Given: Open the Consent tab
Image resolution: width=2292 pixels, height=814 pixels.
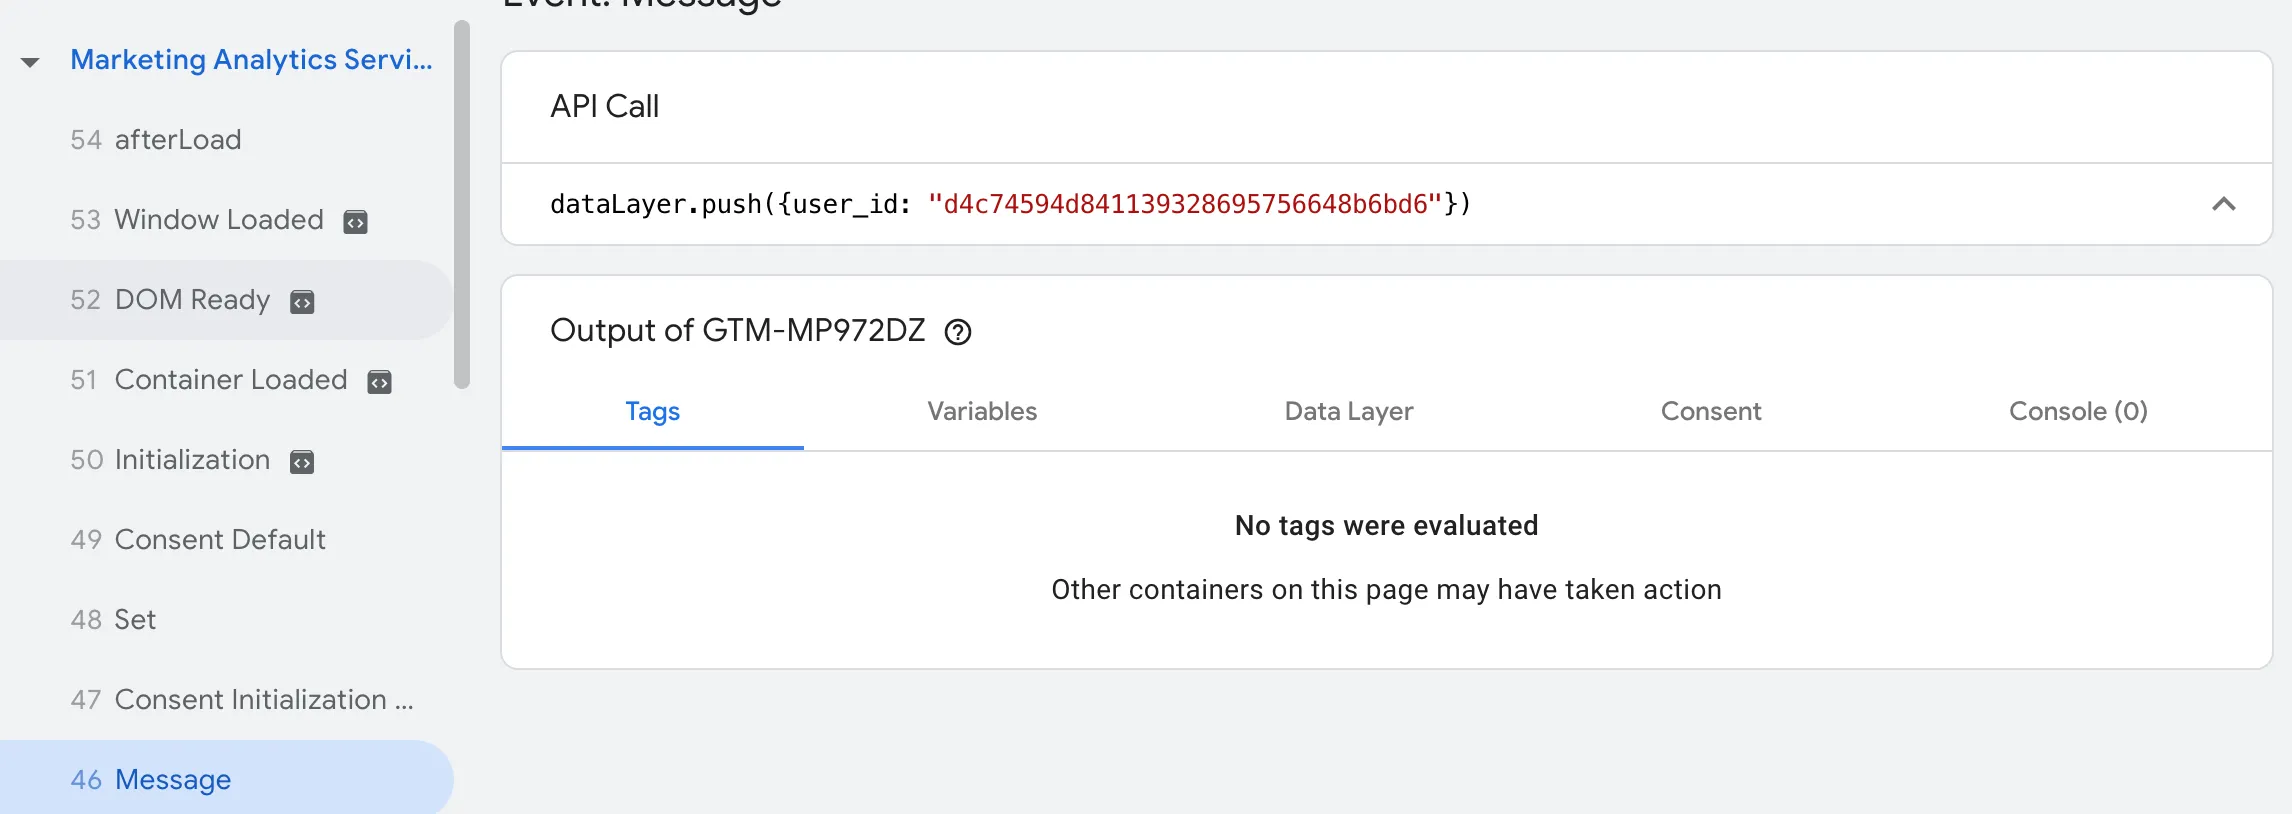Looking at the screenshot, I should tap(1711, 412).
